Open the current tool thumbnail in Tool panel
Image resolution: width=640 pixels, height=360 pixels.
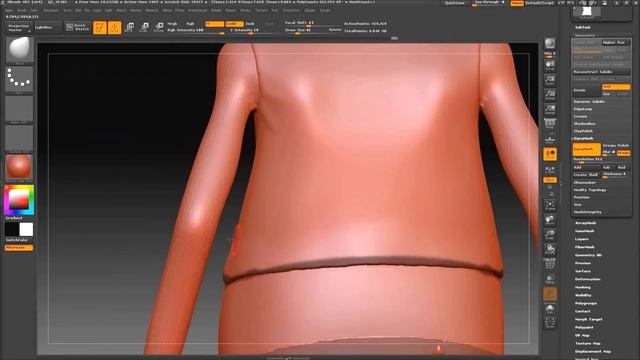click(x=587, y=12)
